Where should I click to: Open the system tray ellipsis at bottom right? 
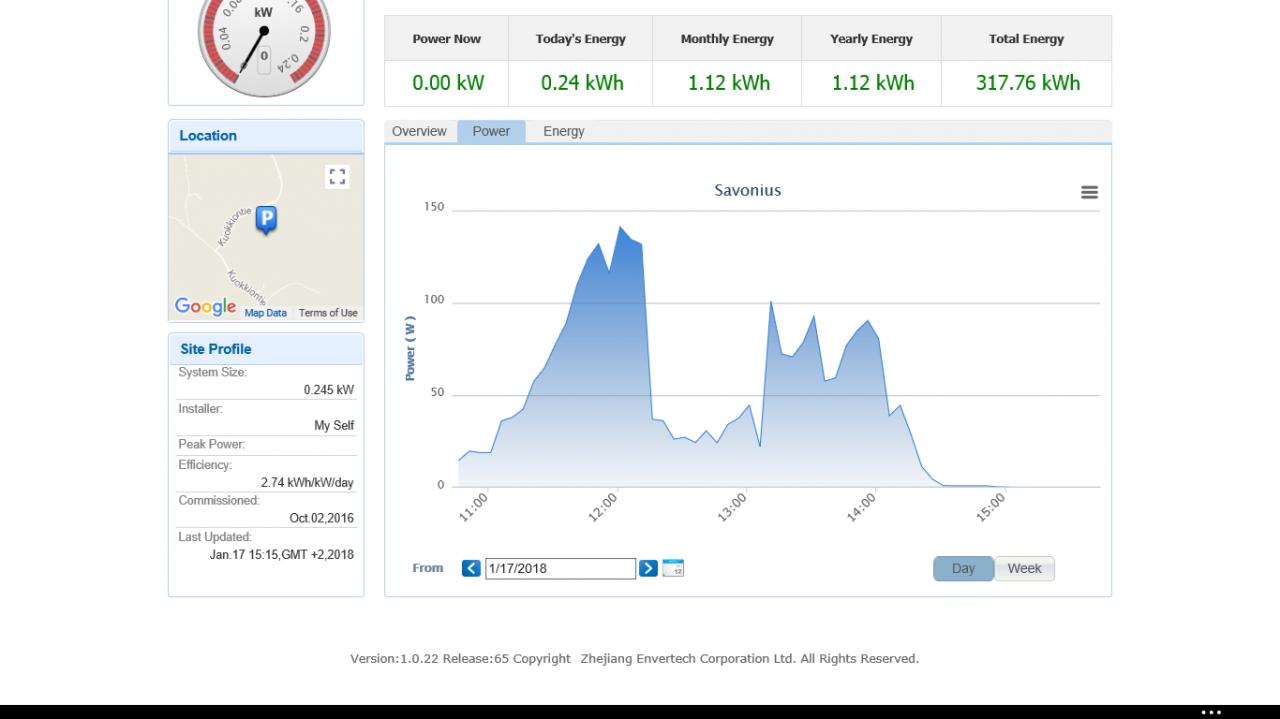click(1211, 712)
